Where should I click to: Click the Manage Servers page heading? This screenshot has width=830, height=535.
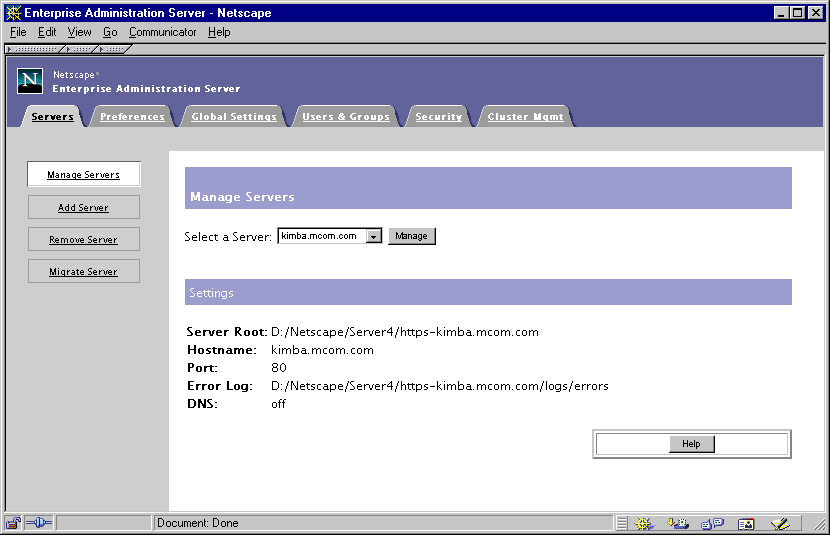[x=242, y=197]
